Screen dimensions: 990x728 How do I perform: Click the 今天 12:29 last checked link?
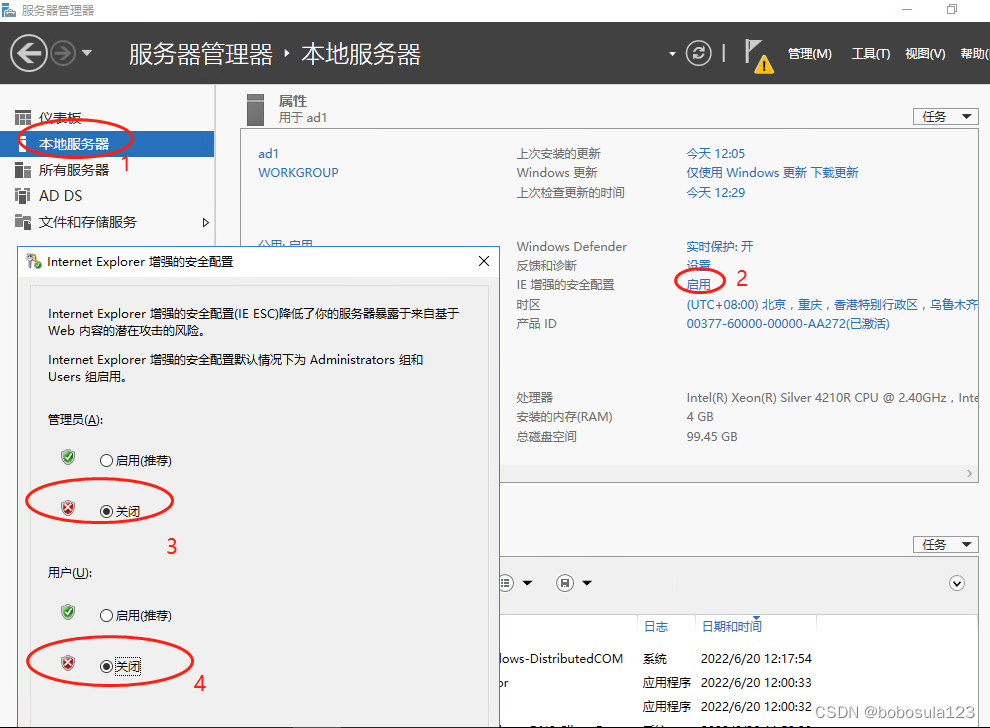click(x=715, y=193)
